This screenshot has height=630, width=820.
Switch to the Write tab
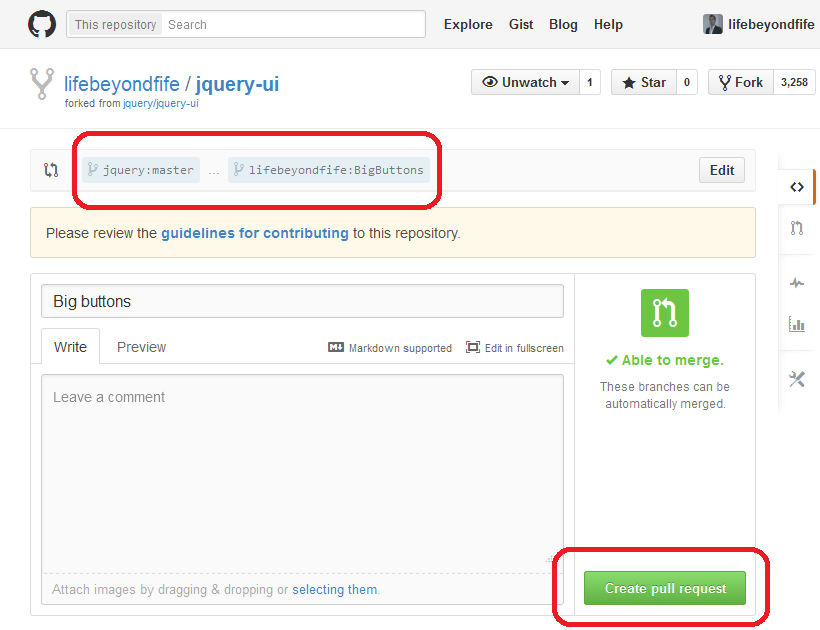click(70, 347)
